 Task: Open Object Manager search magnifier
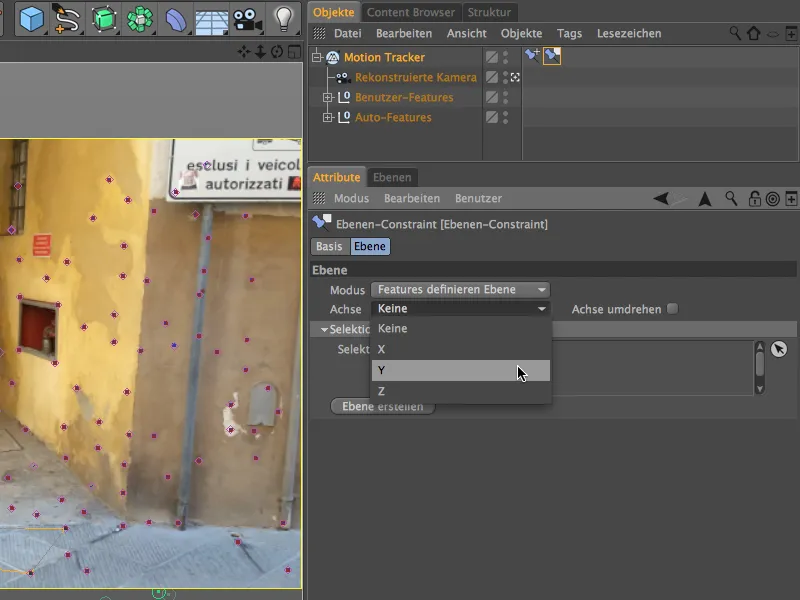point(735,34)
